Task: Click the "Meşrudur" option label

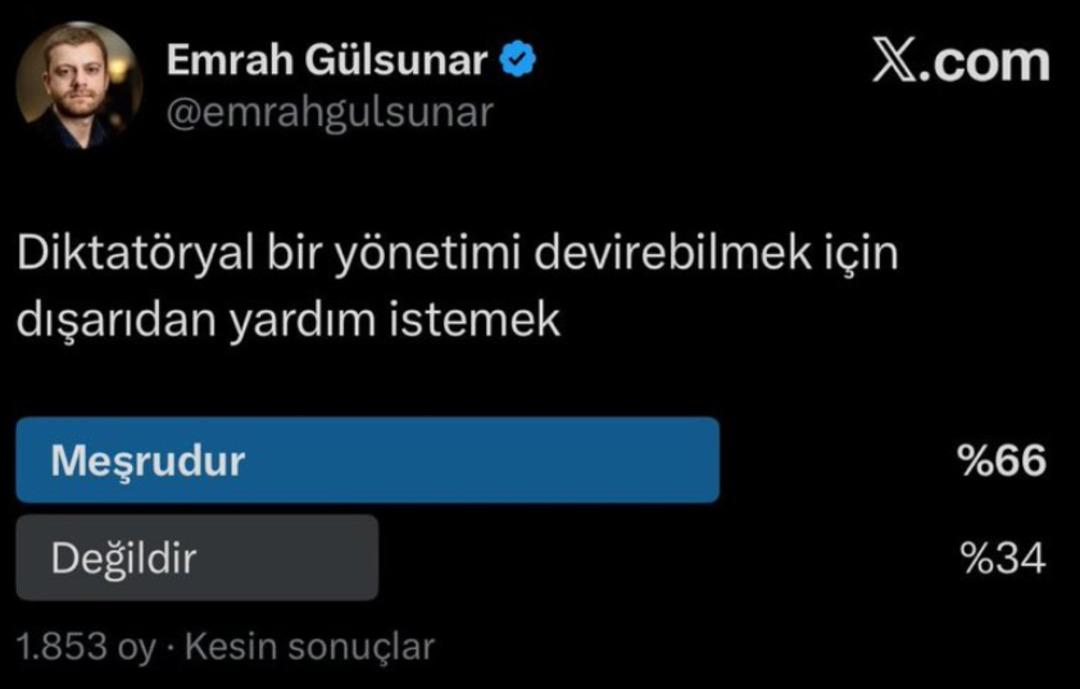Action: click(147, 461)
